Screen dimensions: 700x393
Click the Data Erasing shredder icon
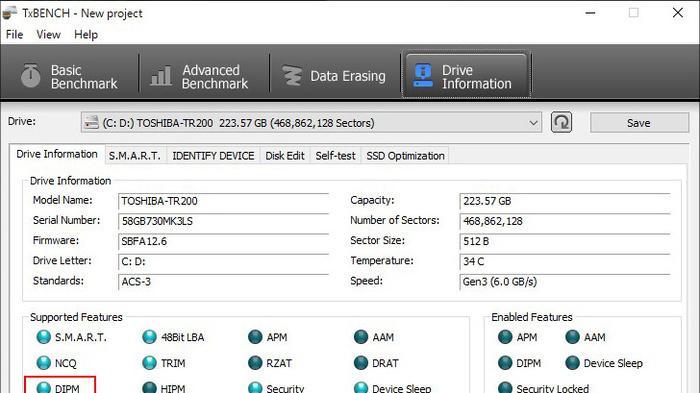[292, 76]
